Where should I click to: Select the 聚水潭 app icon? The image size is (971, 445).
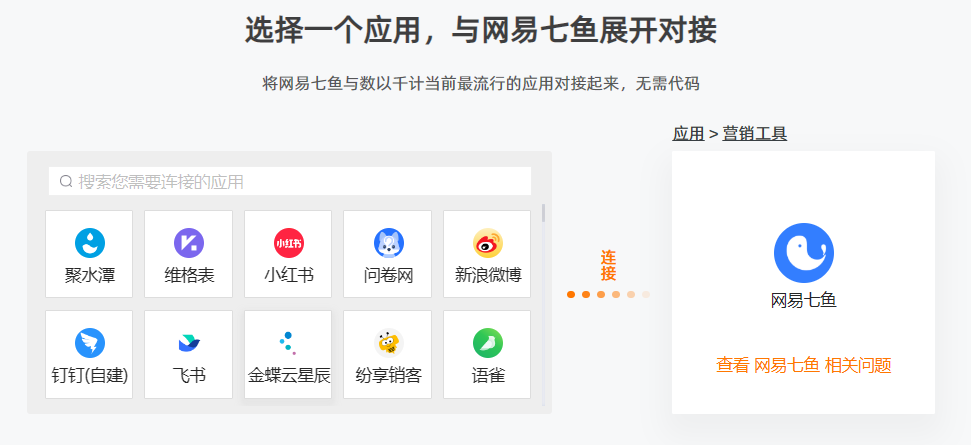pyautogui.click(x=90, y=243)
